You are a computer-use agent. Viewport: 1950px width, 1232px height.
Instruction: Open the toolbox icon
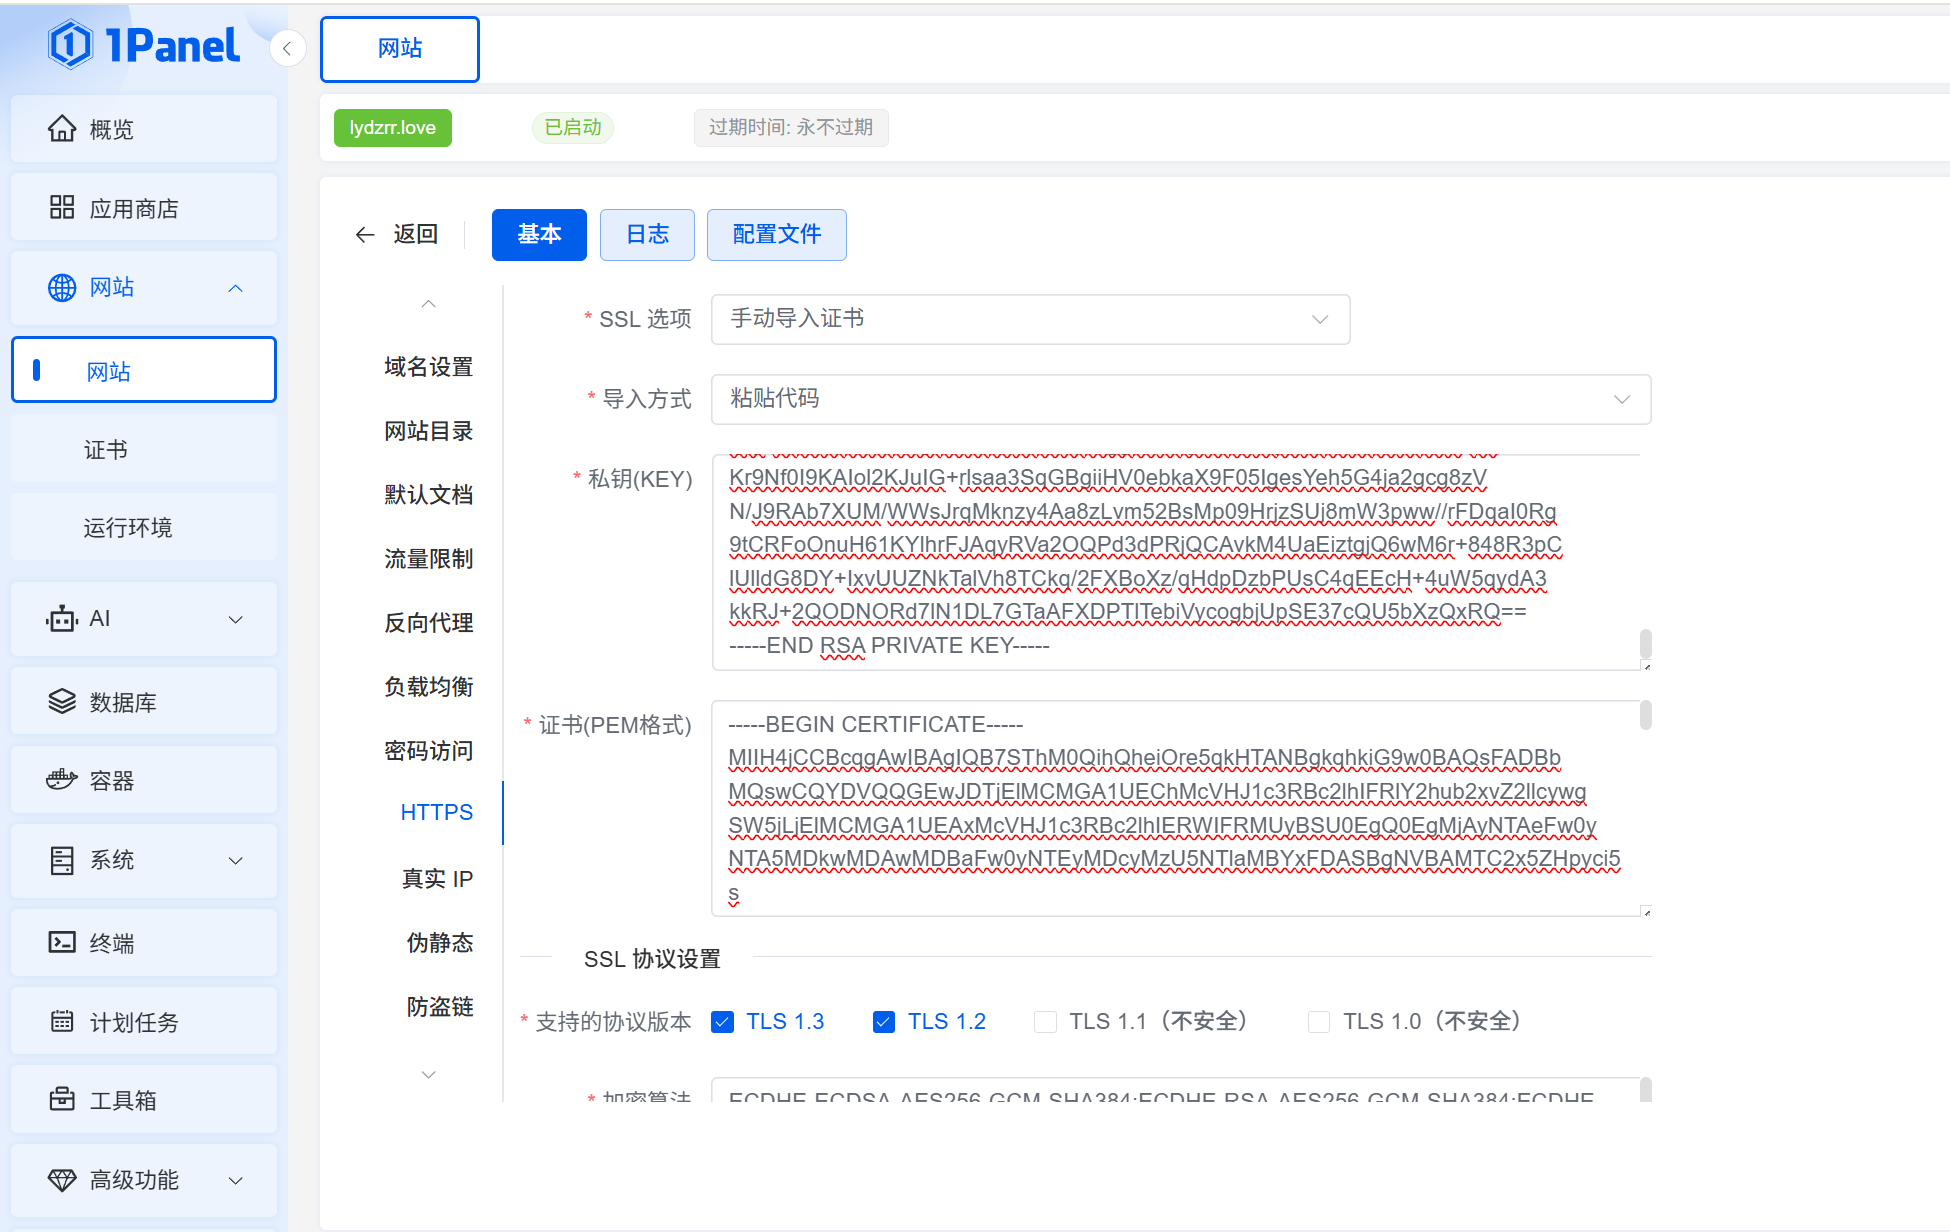pos(62,1100)
